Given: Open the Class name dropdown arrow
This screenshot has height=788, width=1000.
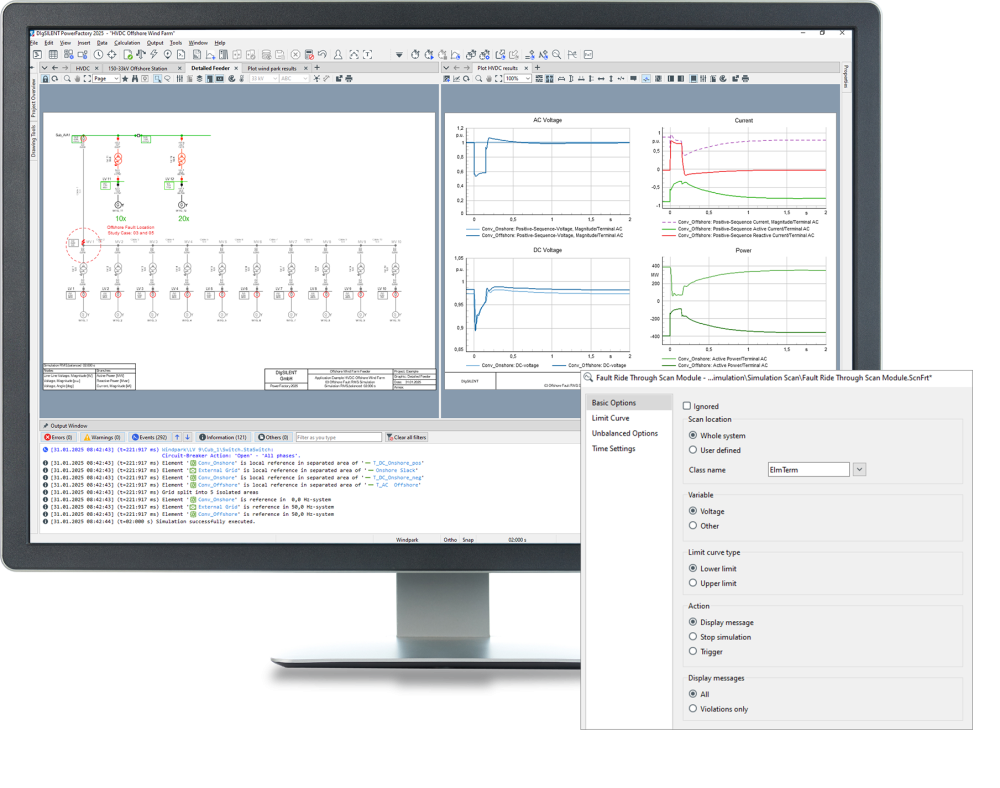Looking at the screenshot, I should coord(860,470).
